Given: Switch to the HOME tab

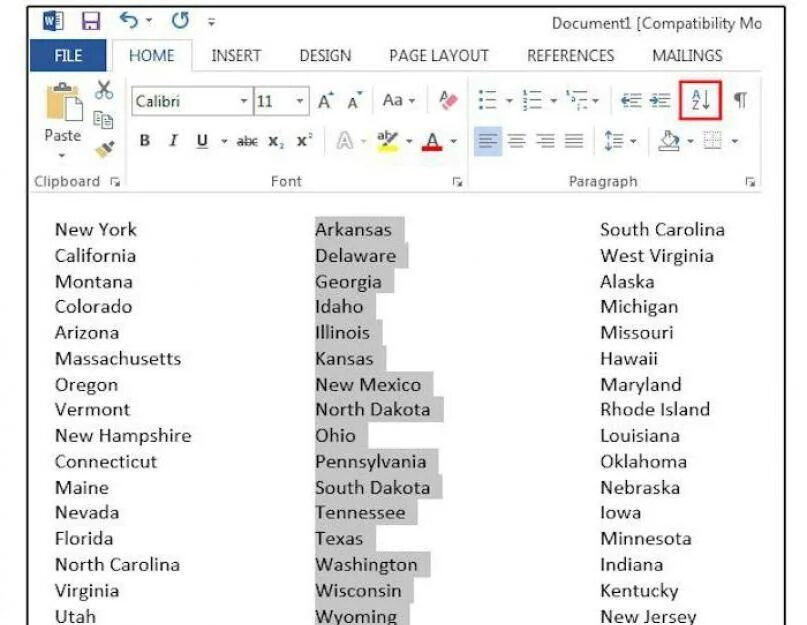Looking at the screenshot, I should tap(151, 55).
